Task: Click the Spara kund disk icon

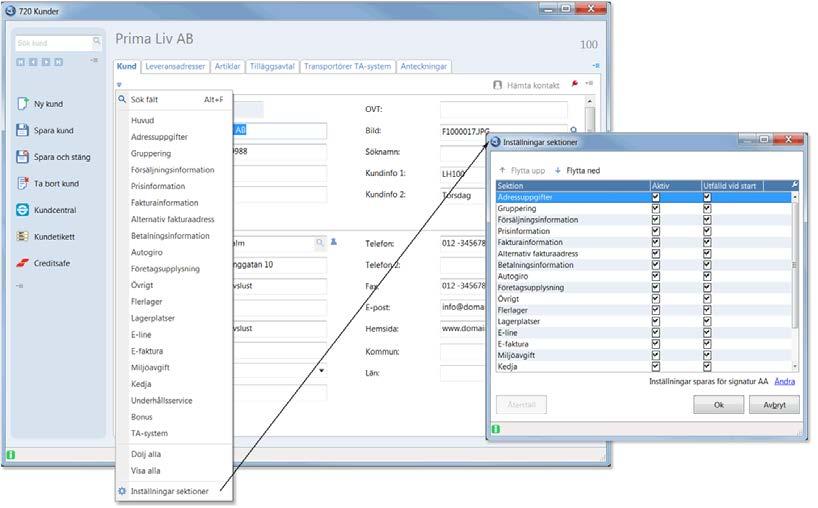Action: point(22,130)
